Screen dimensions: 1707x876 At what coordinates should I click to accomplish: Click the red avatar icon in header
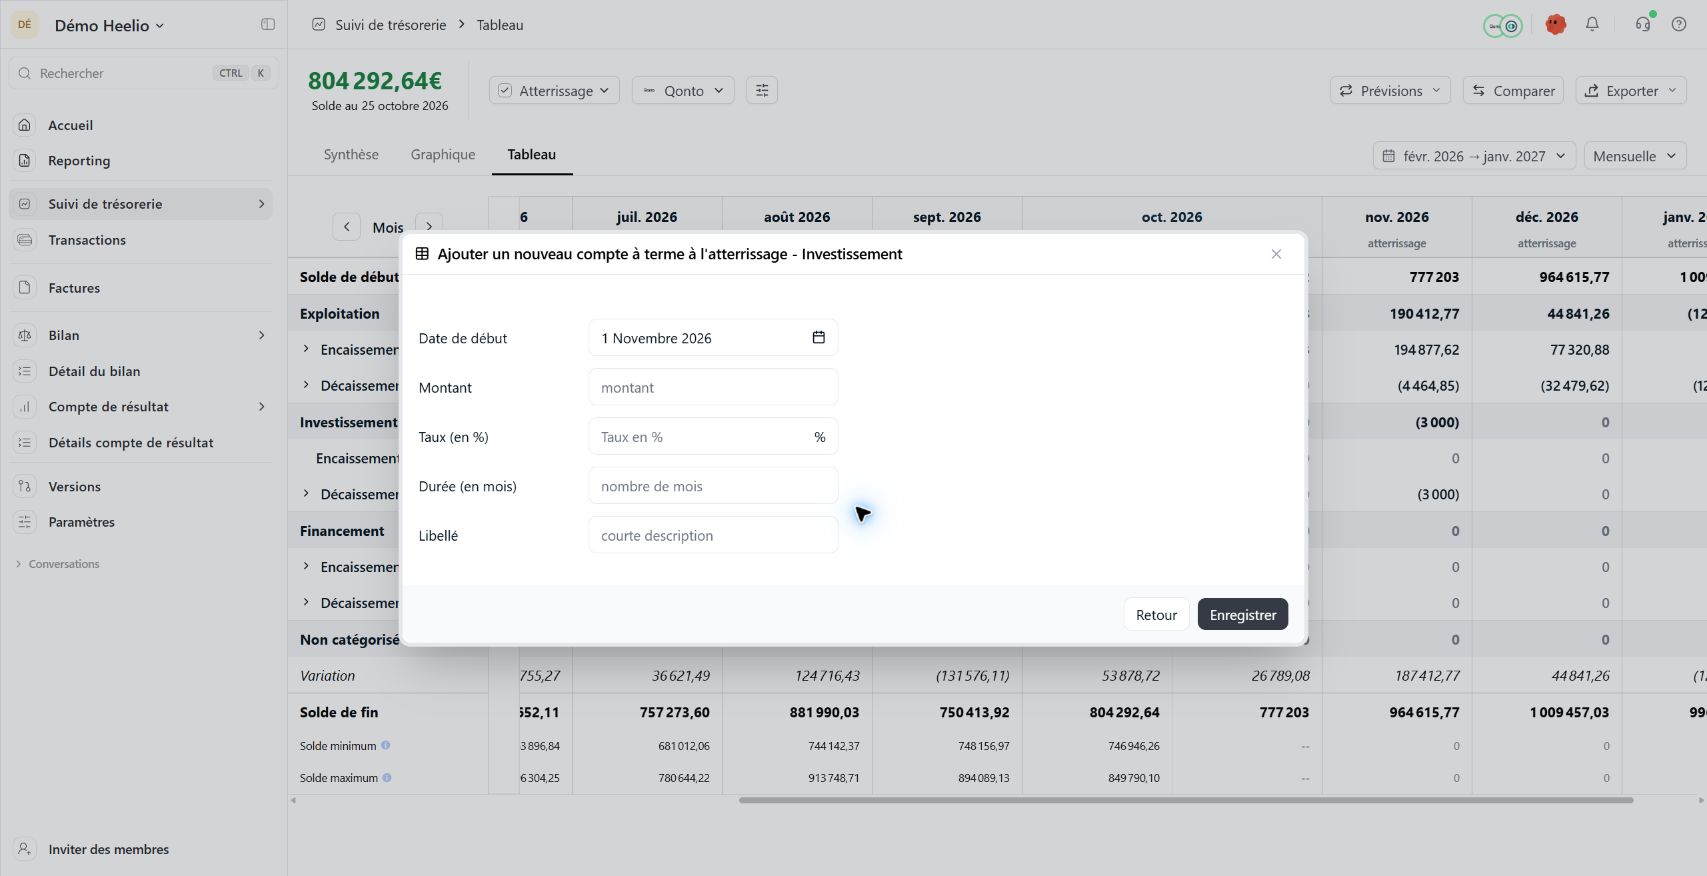point(1555,25)
